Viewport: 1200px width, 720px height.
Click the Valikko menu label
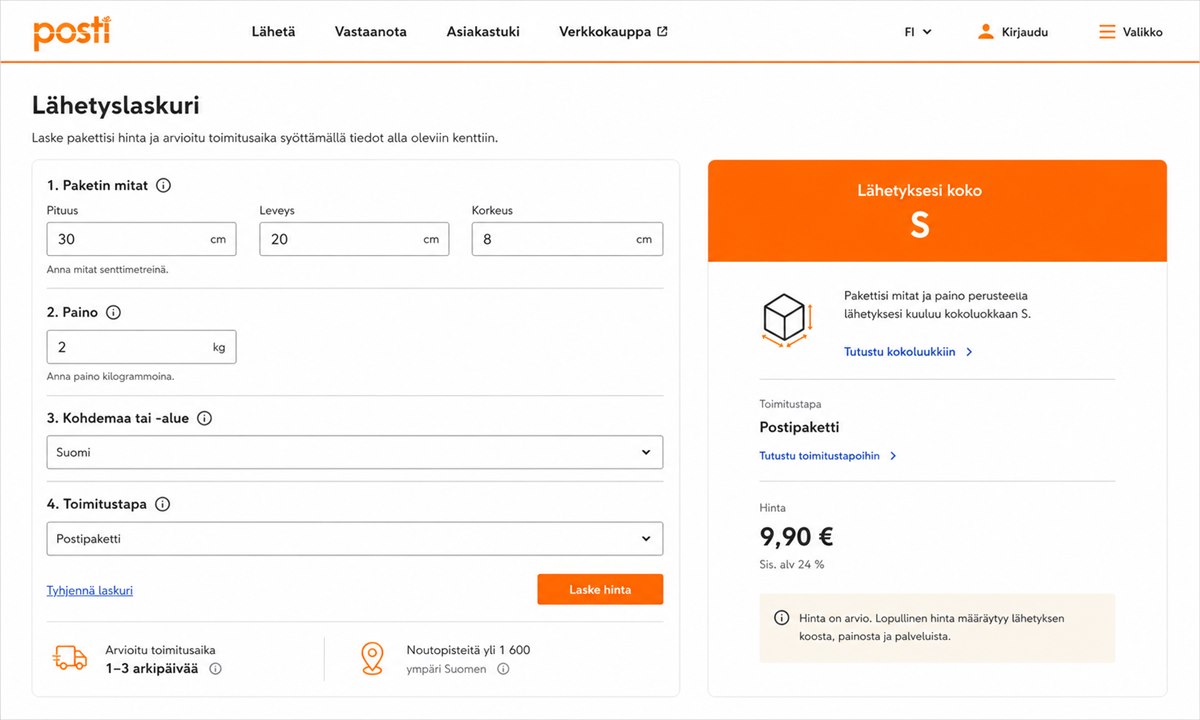coord(1142,32)
